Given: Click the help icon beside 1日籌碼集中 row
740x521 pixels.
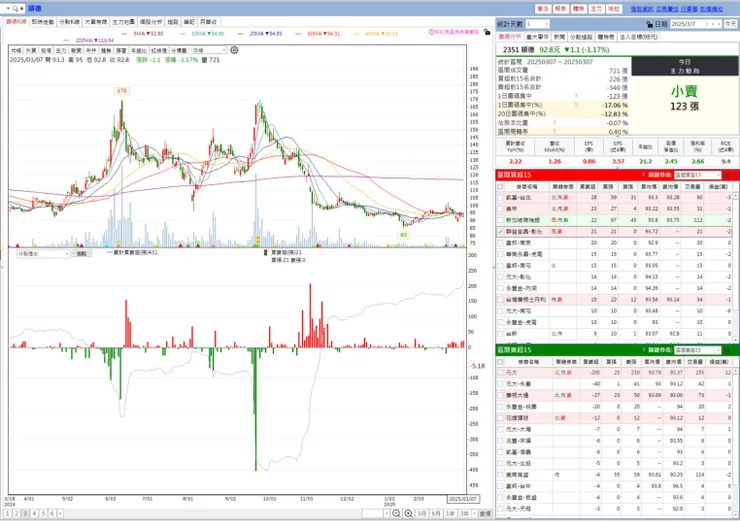Looking at the screenshot, I should tap(576, 96).
